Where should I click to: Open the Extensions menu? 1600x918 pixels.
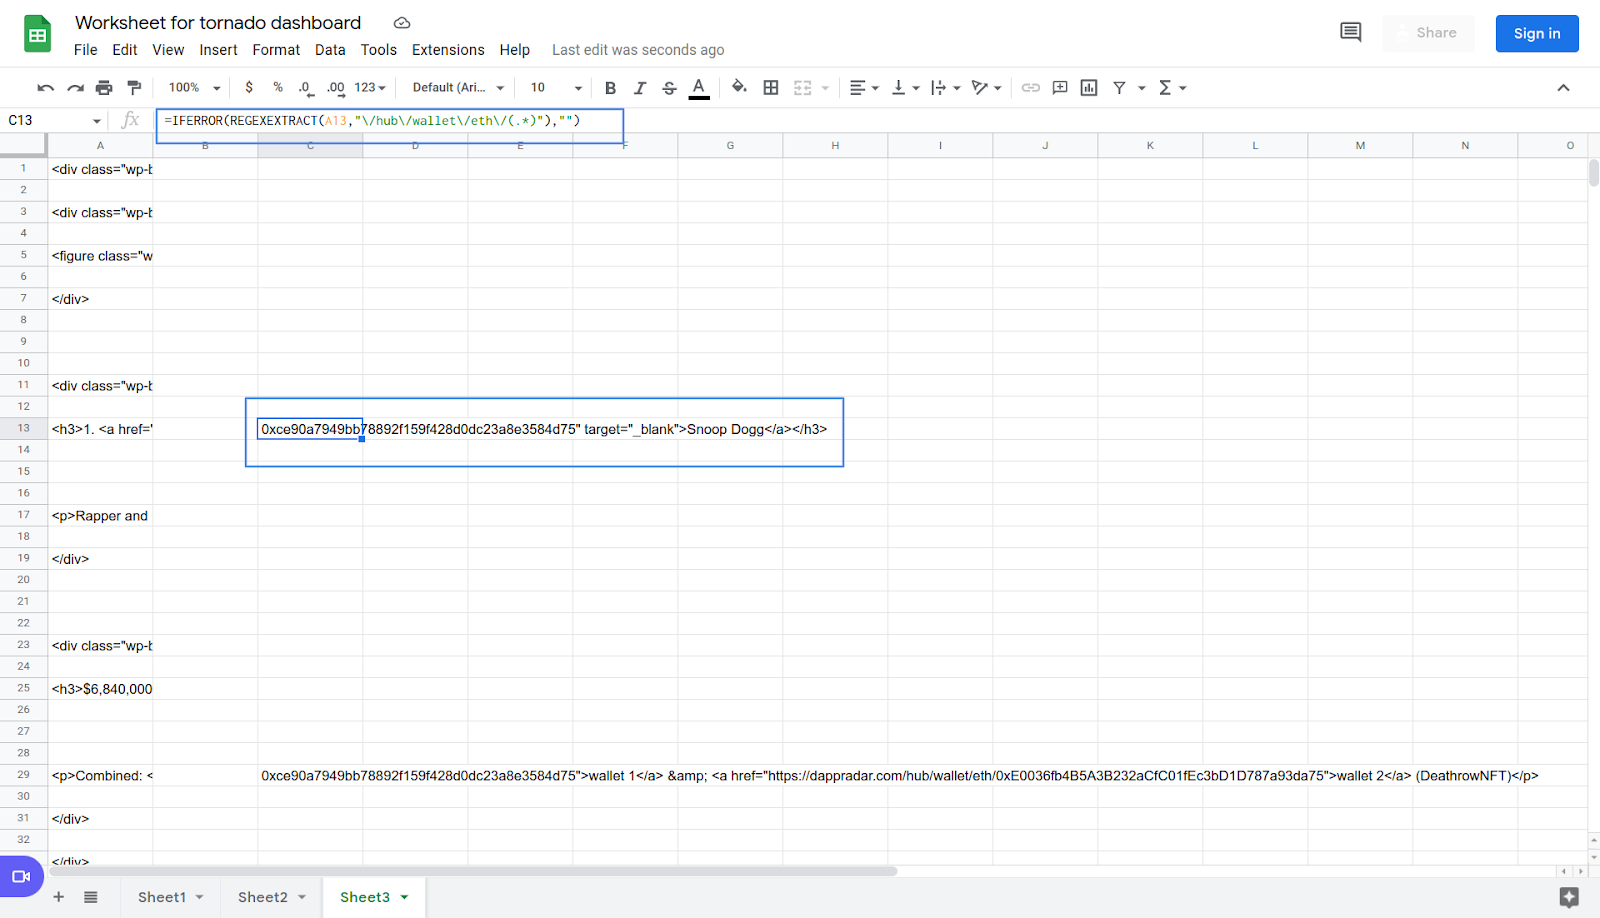click(x=448, y=50)
